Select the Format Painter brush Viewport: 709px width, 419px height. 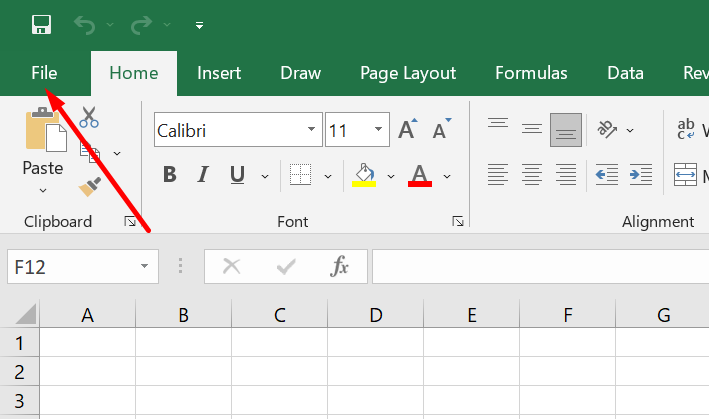pos(90,186)
